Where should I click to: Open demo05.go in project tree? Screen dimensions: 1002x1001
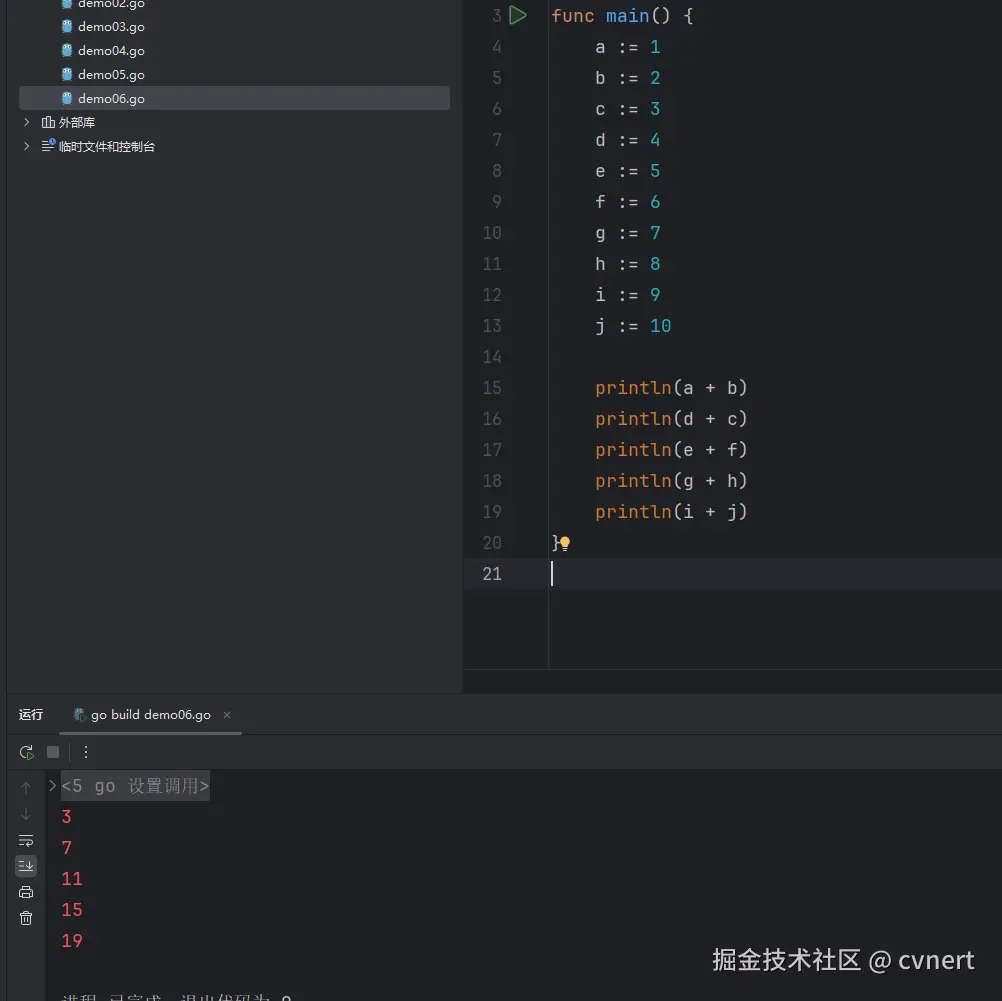click(x=111, y=75)
